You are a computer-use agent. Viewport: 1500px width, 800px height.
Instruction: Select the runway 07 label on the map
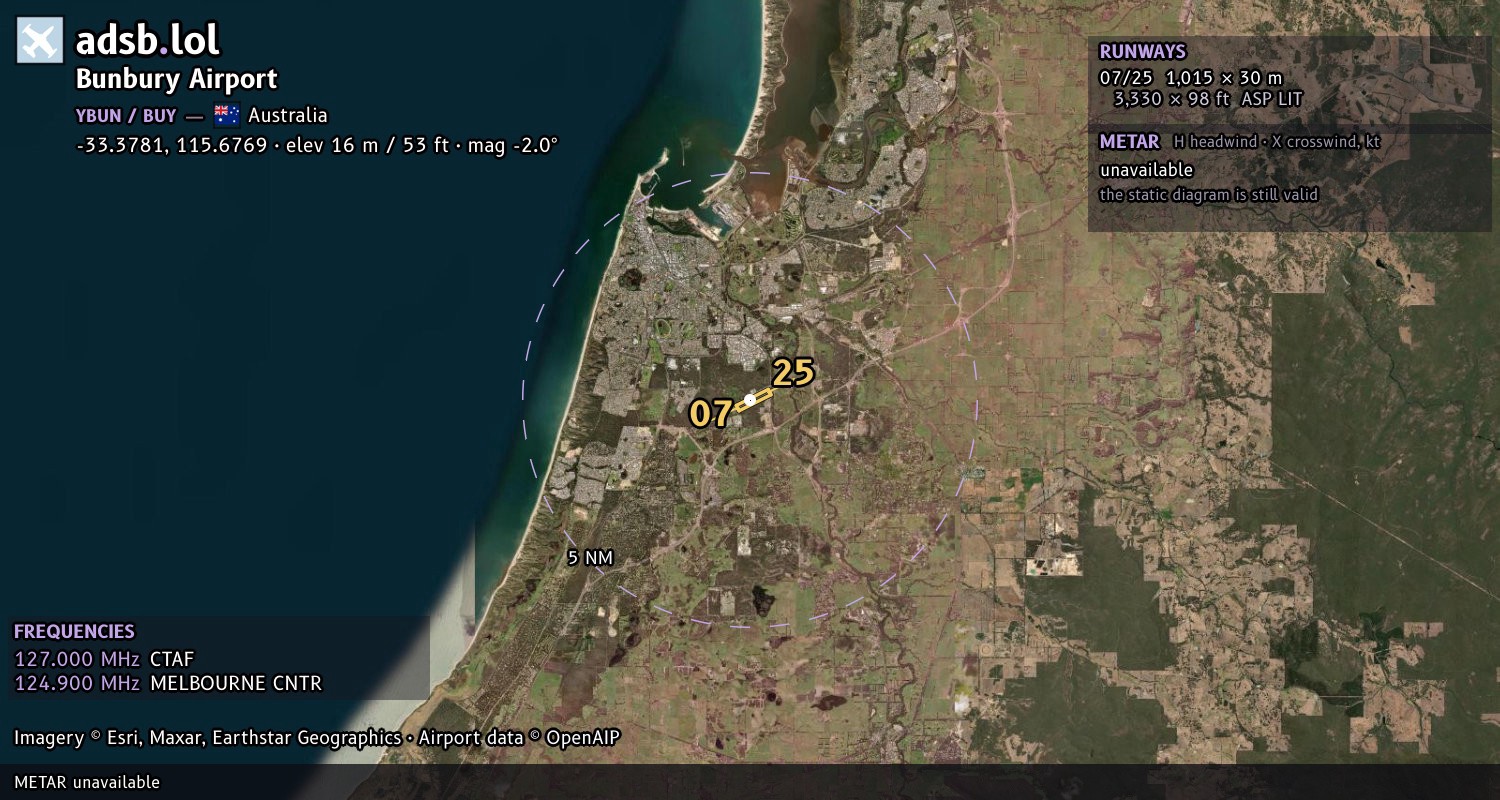coord(711,413)
